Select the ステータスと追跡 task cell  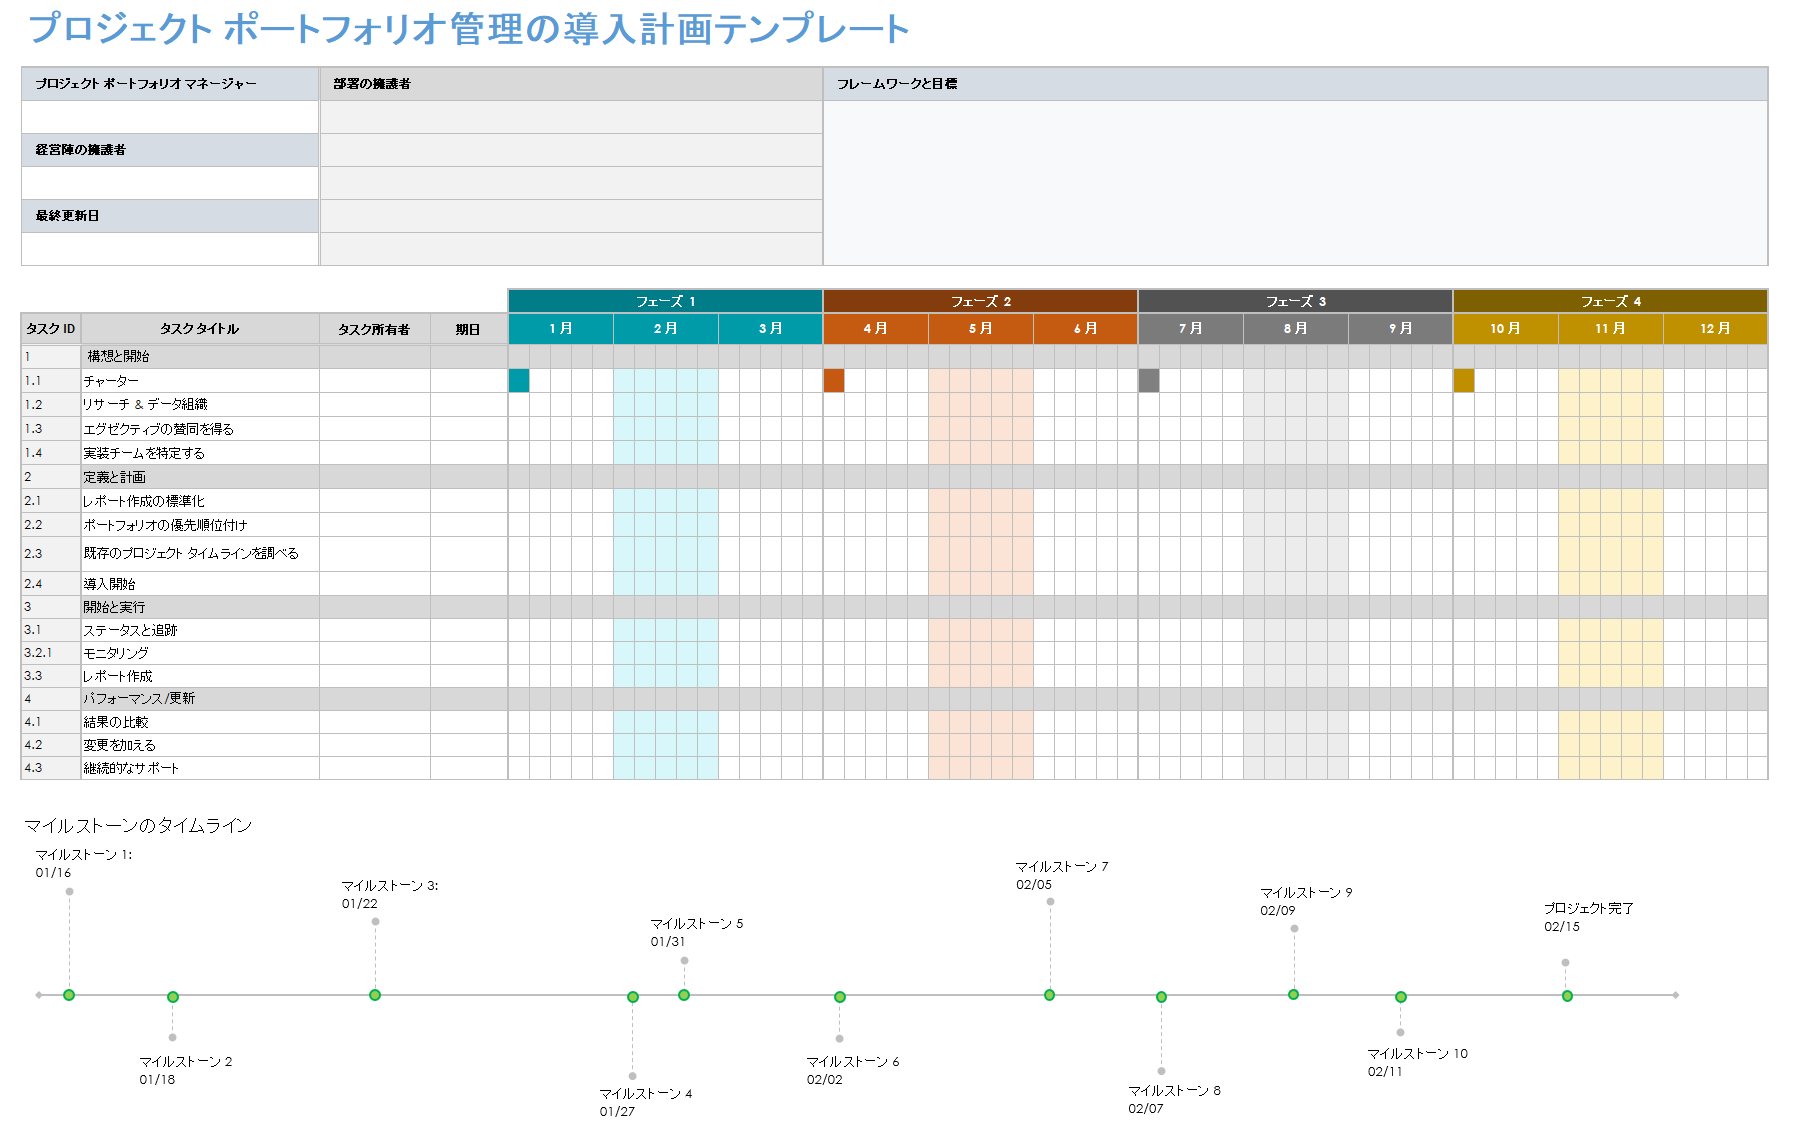200,630
